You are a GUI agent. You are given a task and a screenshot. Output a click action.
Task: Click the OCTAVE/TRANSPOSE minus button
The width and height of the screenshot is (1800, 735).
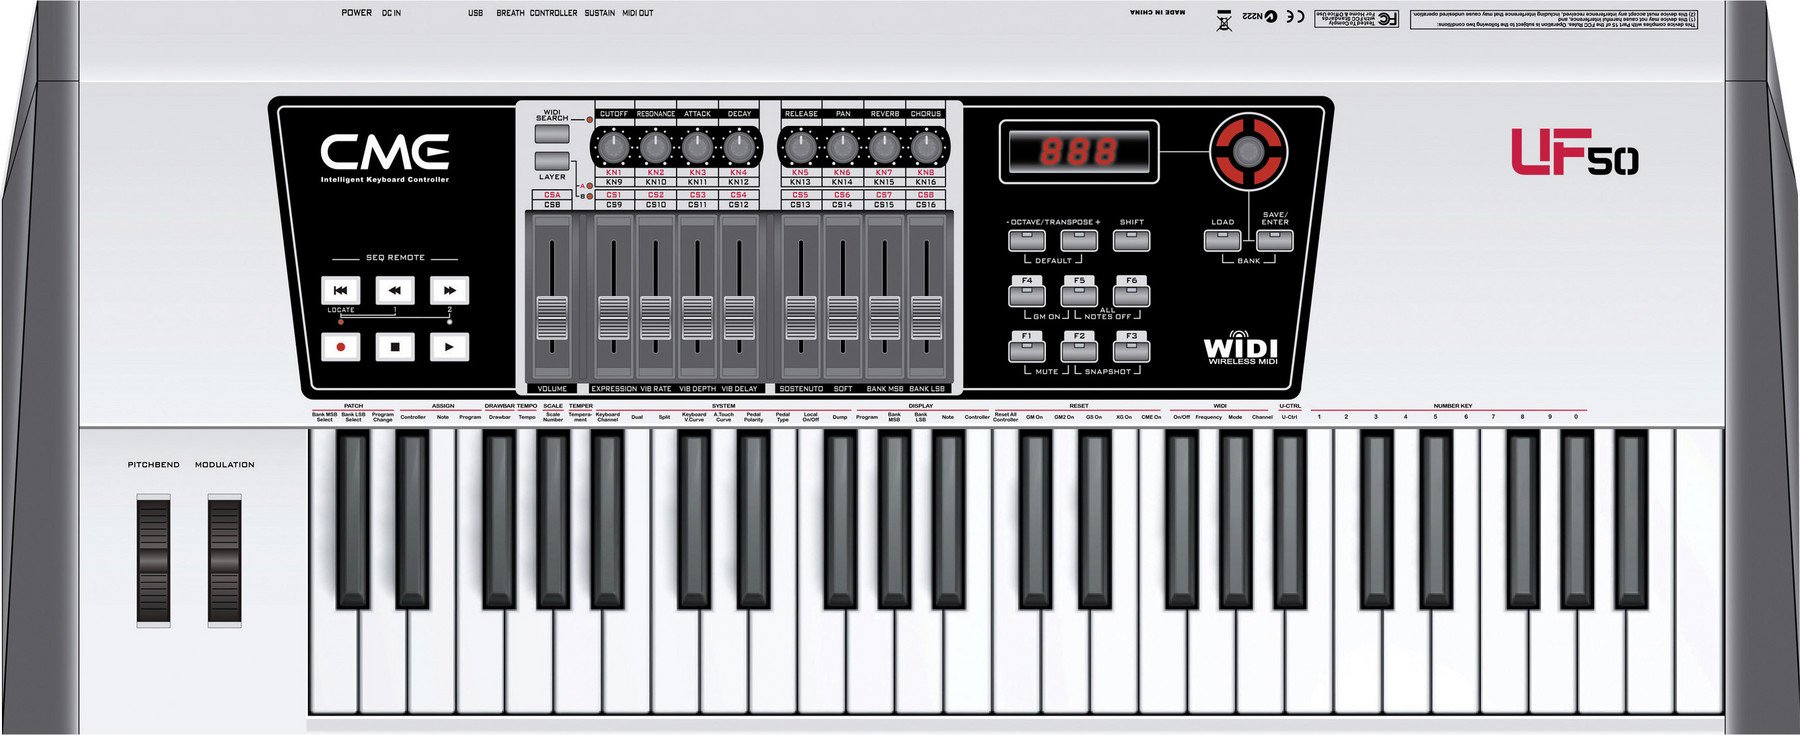pos(1027,240)
